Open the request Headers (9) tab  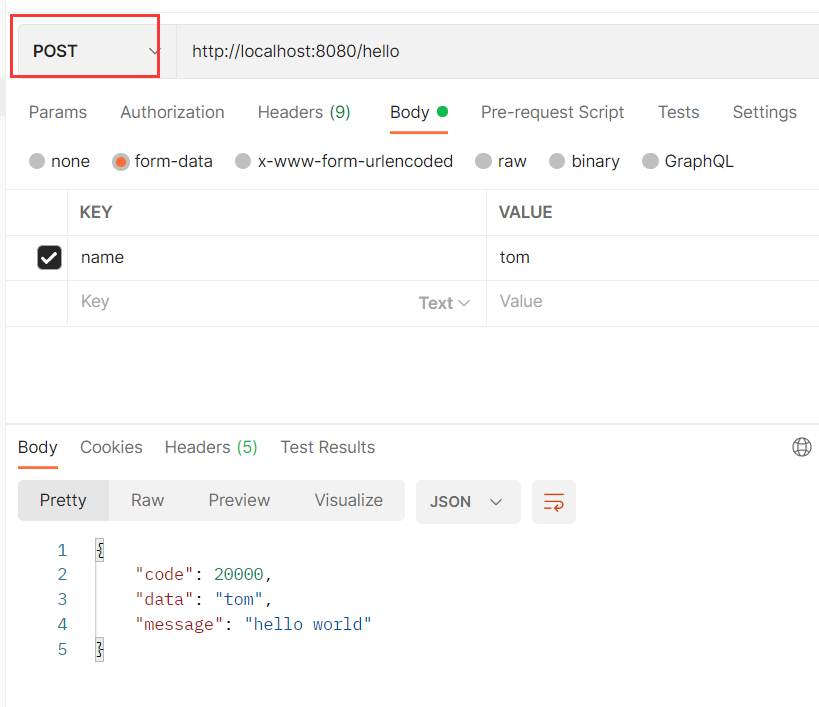click(x=304, y=112)
